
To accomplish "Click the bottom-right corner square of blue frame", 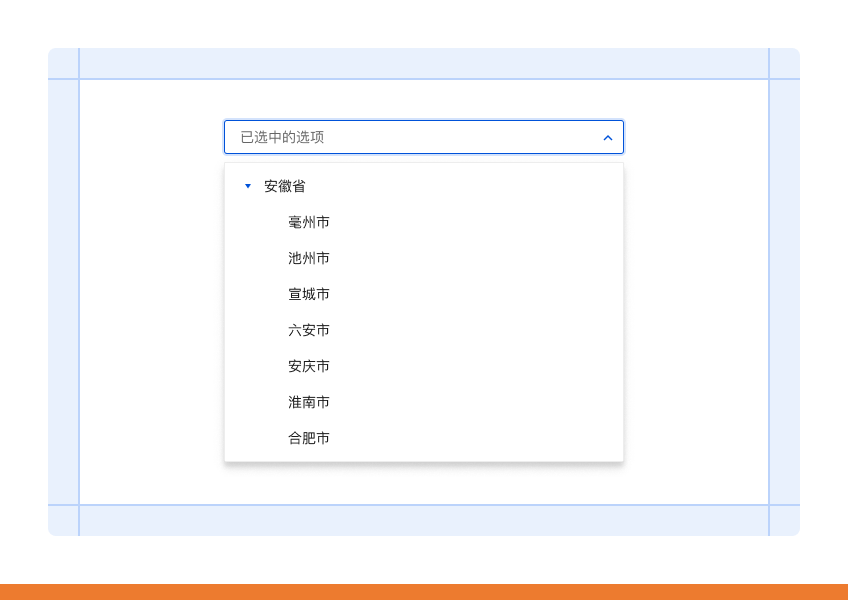I will [785, 521].
